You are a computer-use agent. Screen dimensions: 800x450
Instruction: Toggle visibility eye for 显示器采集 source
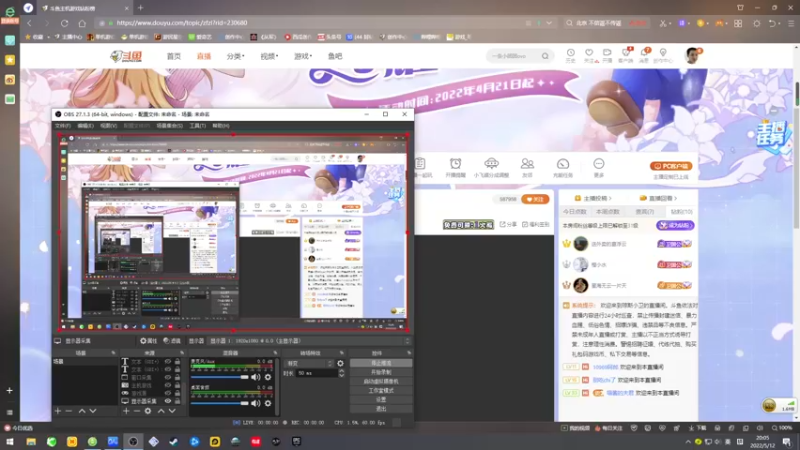[167, 401]
